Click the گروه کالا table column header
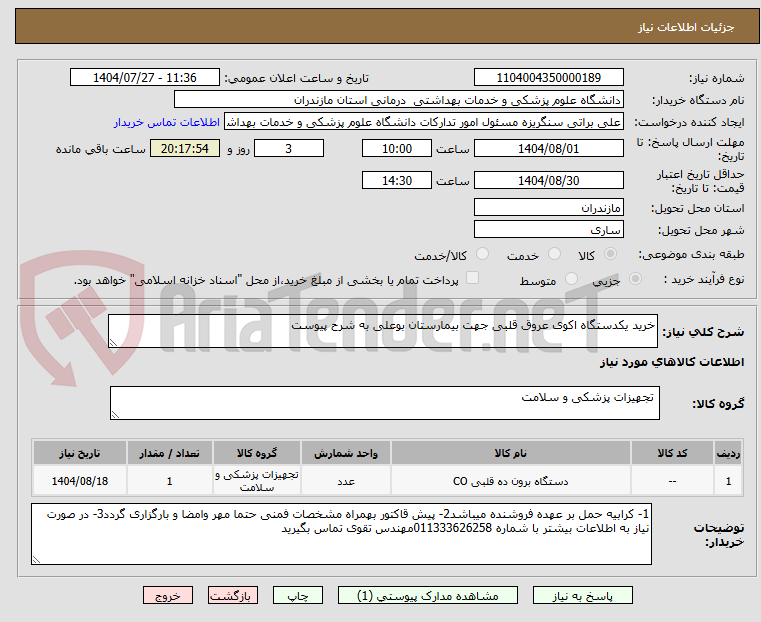761x622 pixels. [257, 453]
